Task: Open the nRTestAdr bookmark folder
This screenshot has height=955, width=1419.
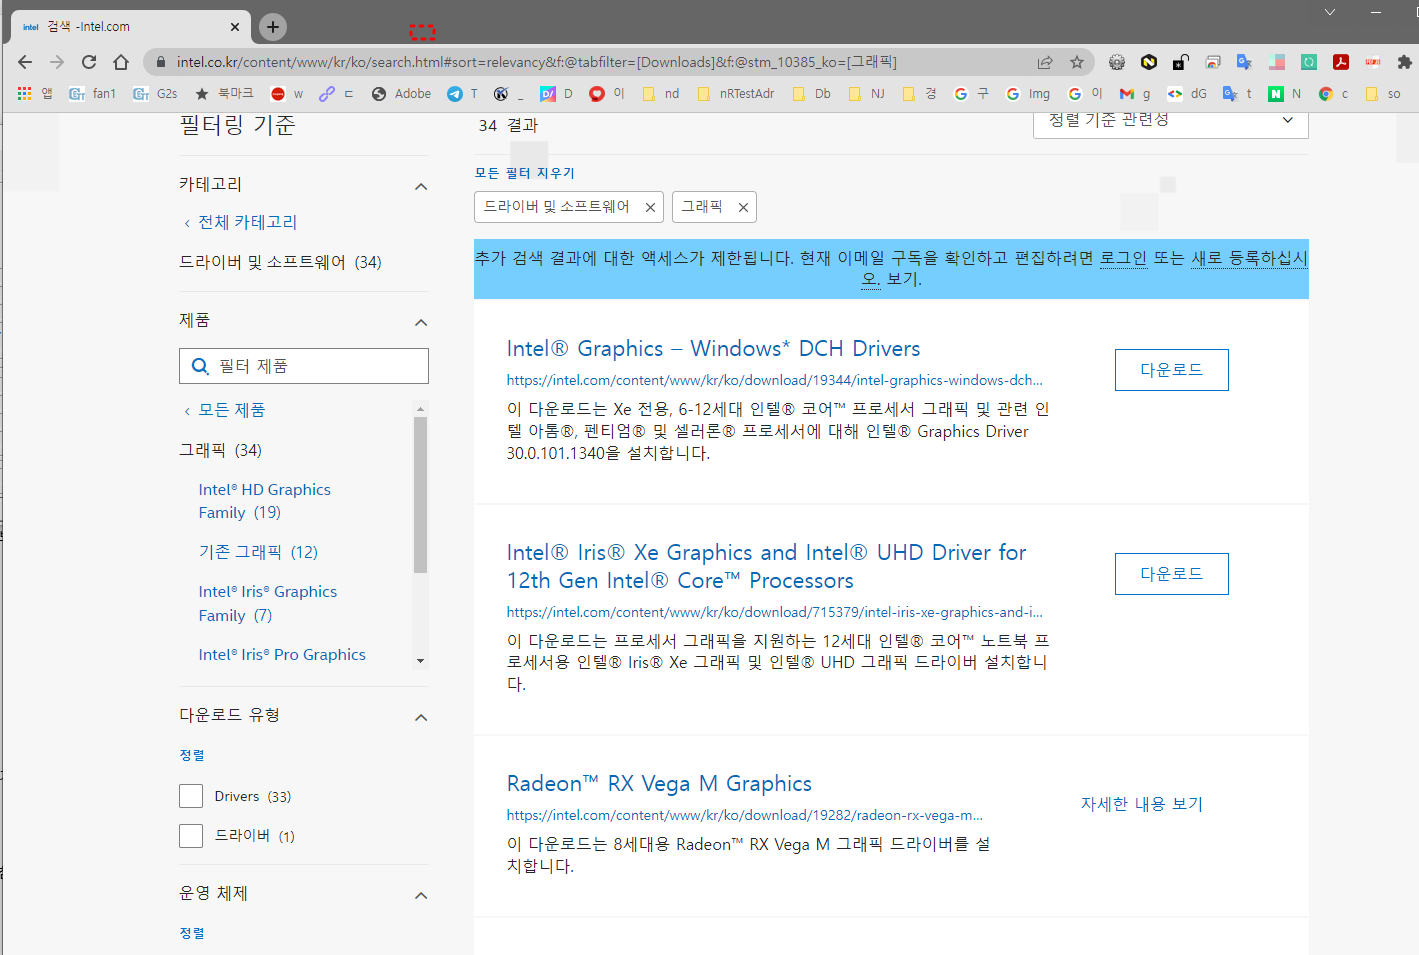Action: (736, 93)
